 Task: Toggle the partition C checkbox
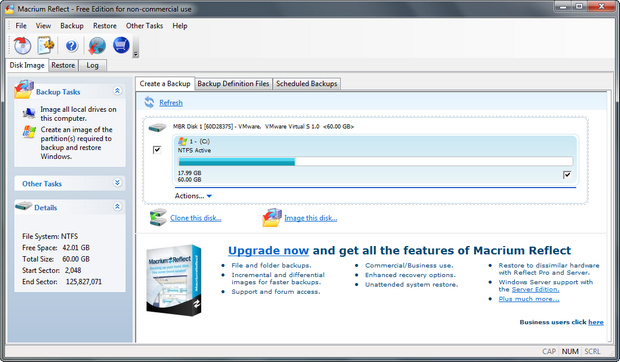[x=567, y=175]
